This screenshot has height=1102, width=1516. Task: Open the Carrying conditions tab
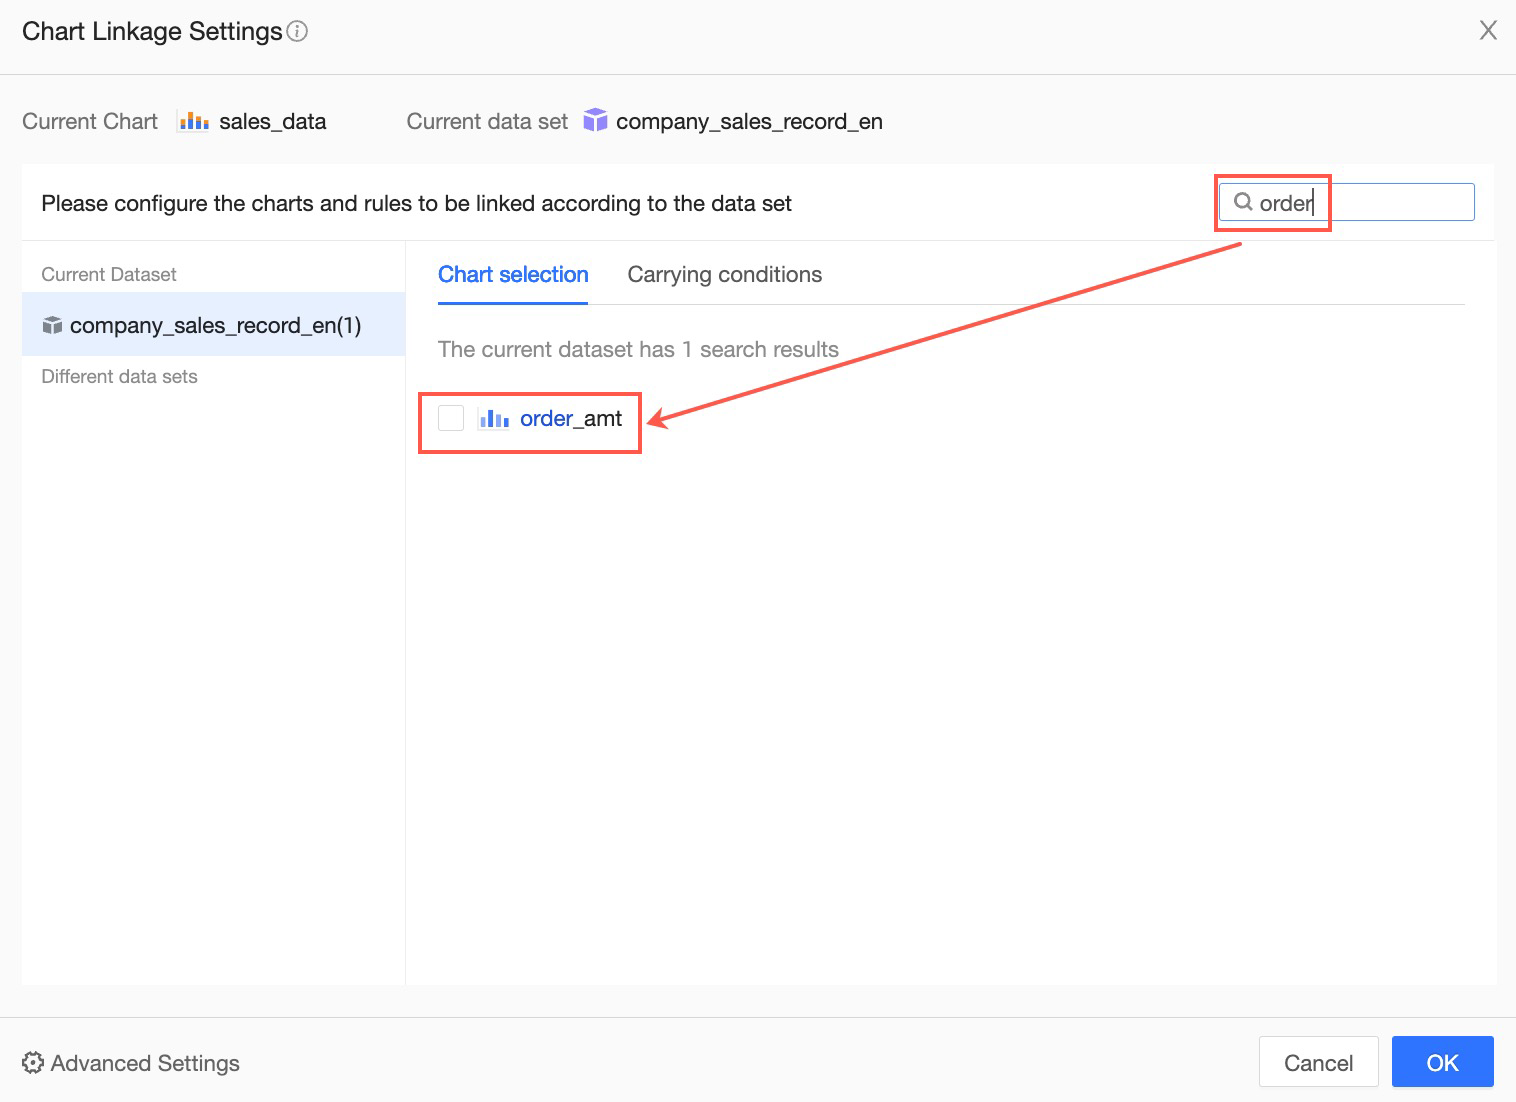724,275
